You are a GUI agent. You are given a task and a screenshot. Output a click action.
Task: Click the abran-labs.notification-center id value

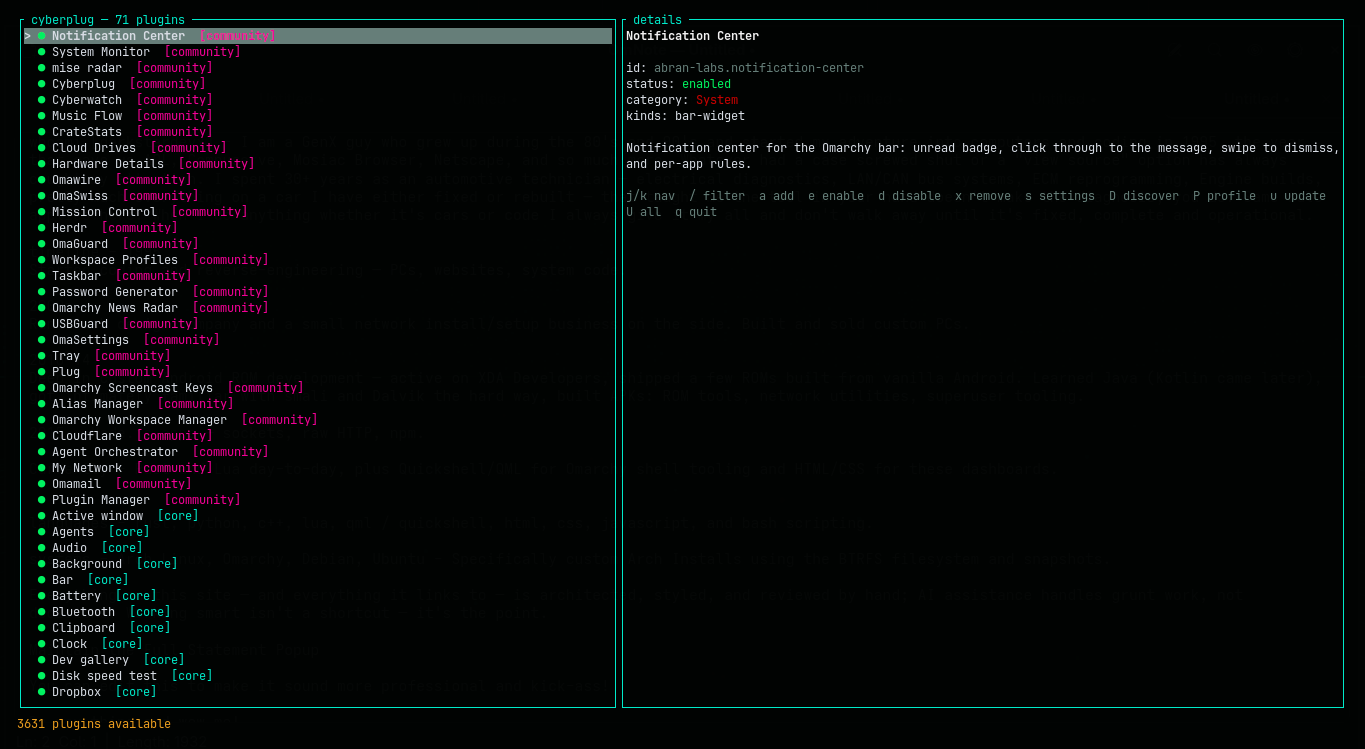tap(759, 68)
